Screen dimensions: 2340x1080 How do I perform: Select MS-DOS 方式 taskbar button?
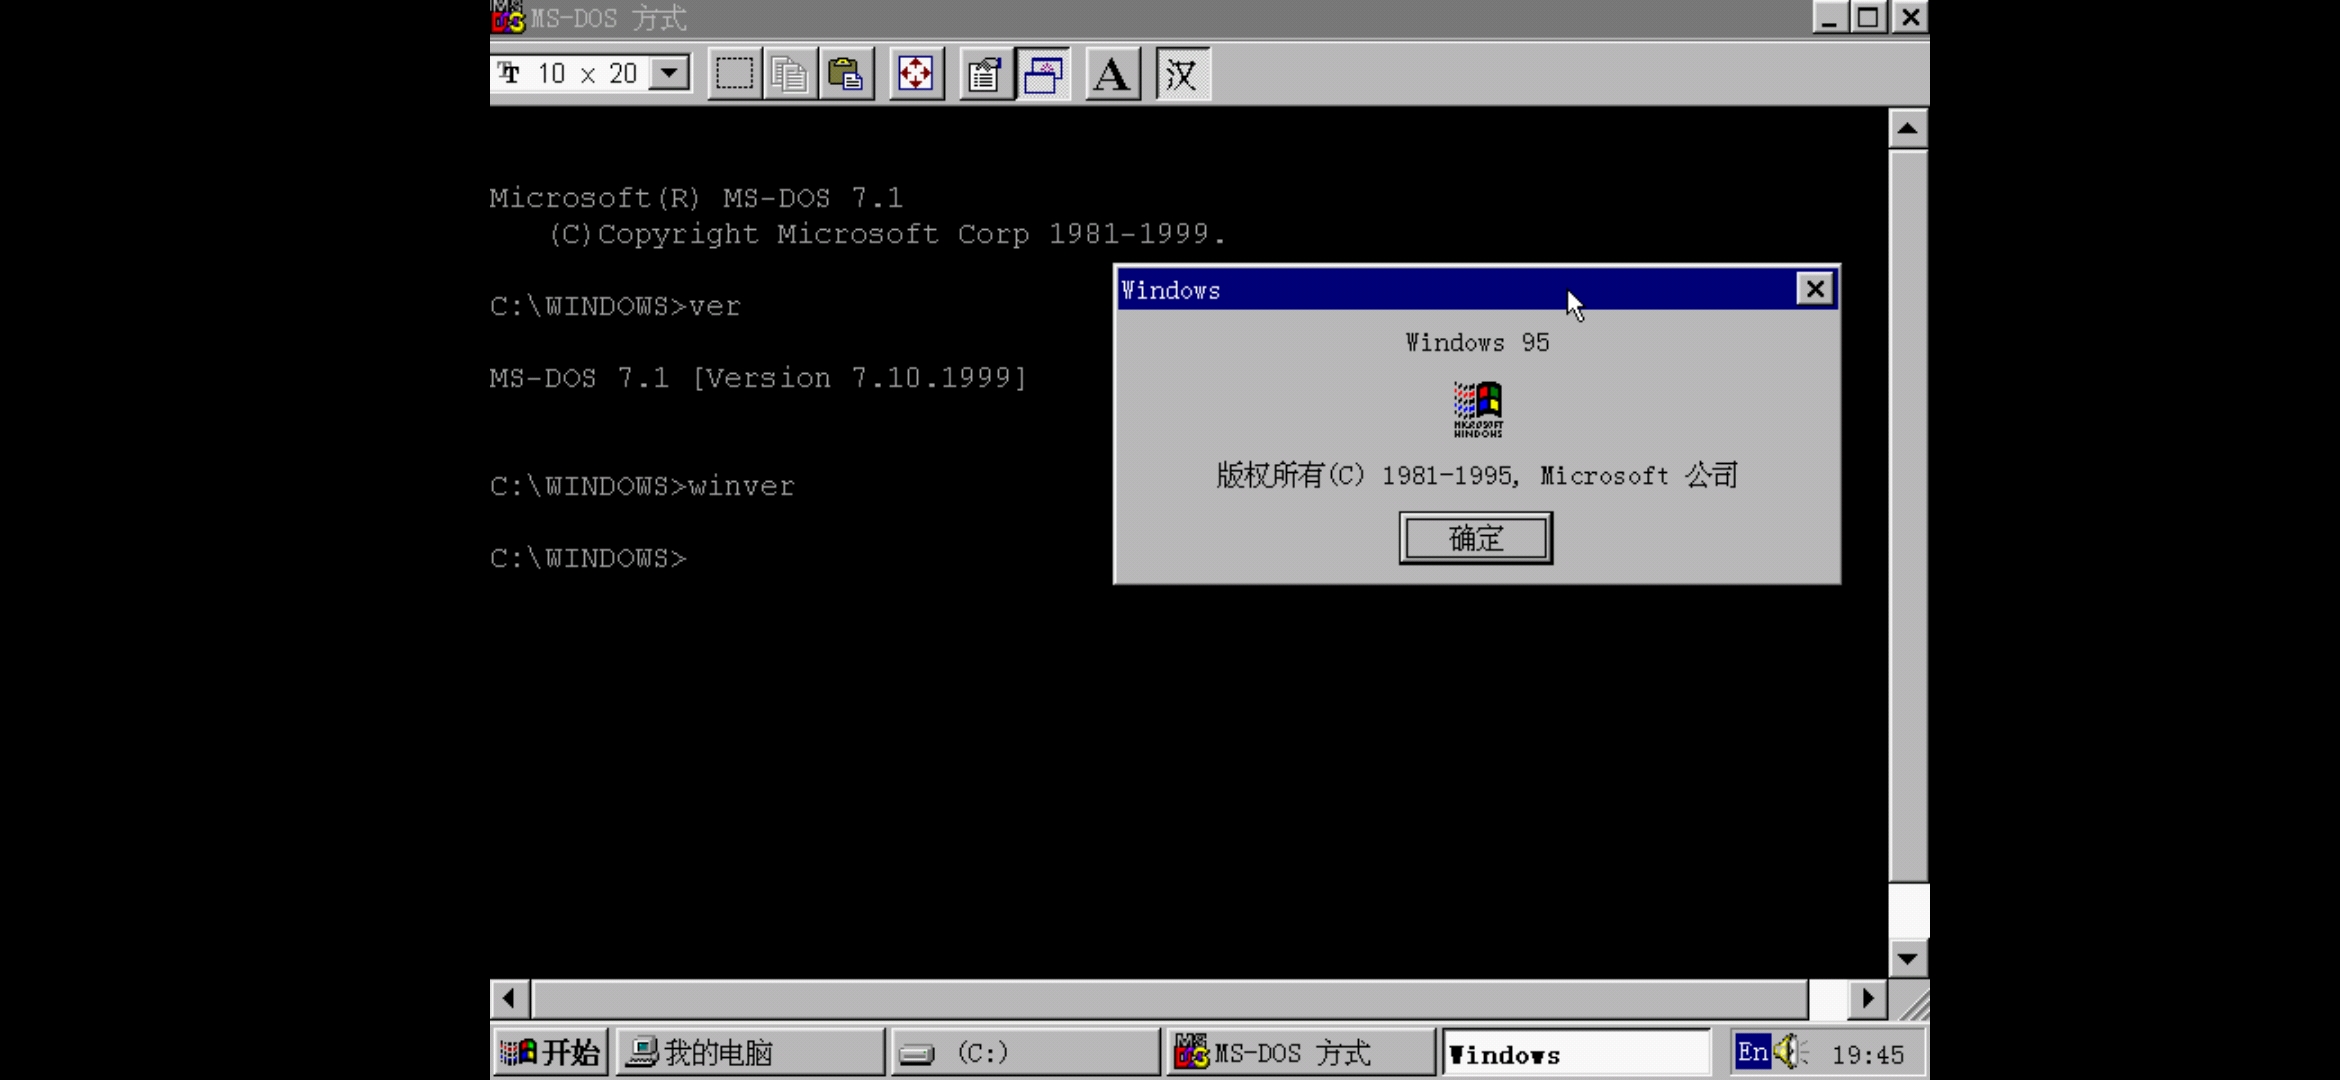click(x=1300, y=1052)
